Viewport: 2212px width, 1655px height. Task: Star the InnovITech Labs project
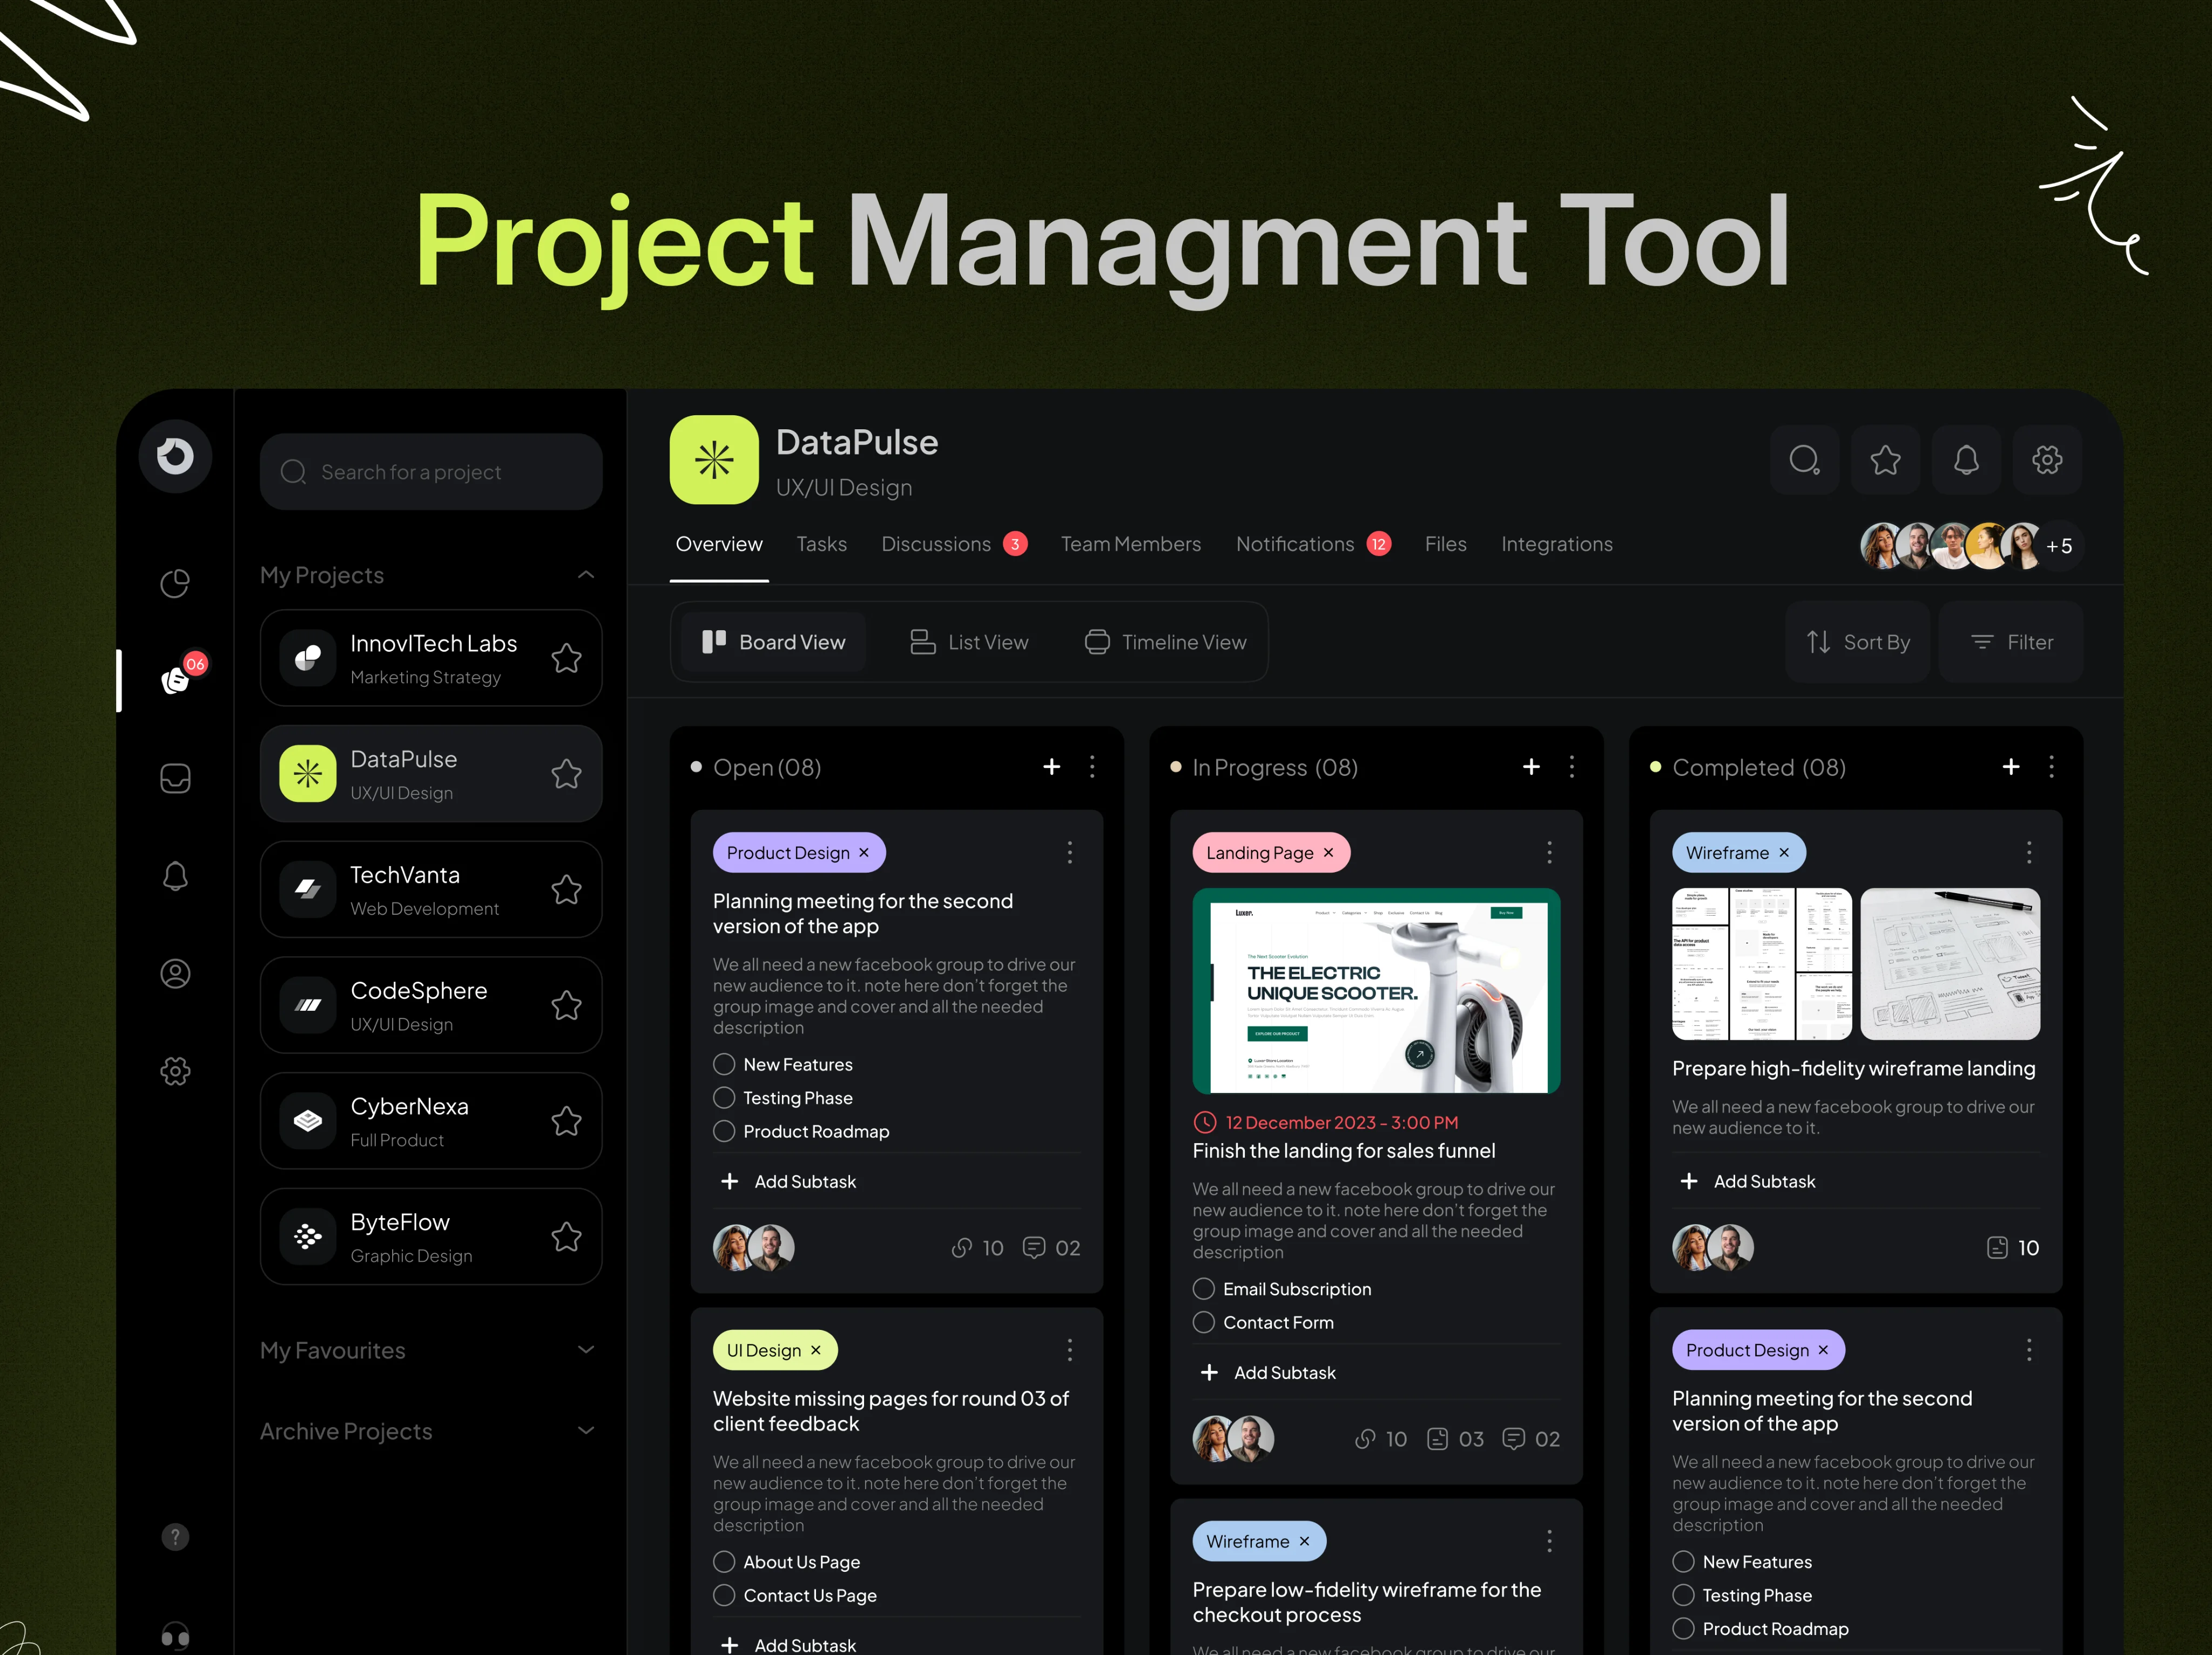(x=567, y=658)
